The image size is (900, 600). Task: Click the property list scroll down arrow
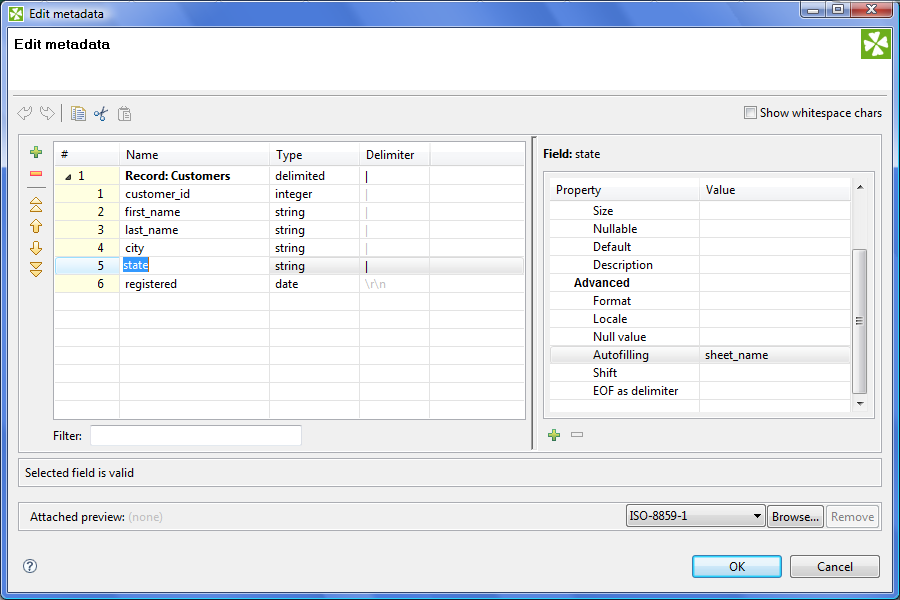point(860,404)
